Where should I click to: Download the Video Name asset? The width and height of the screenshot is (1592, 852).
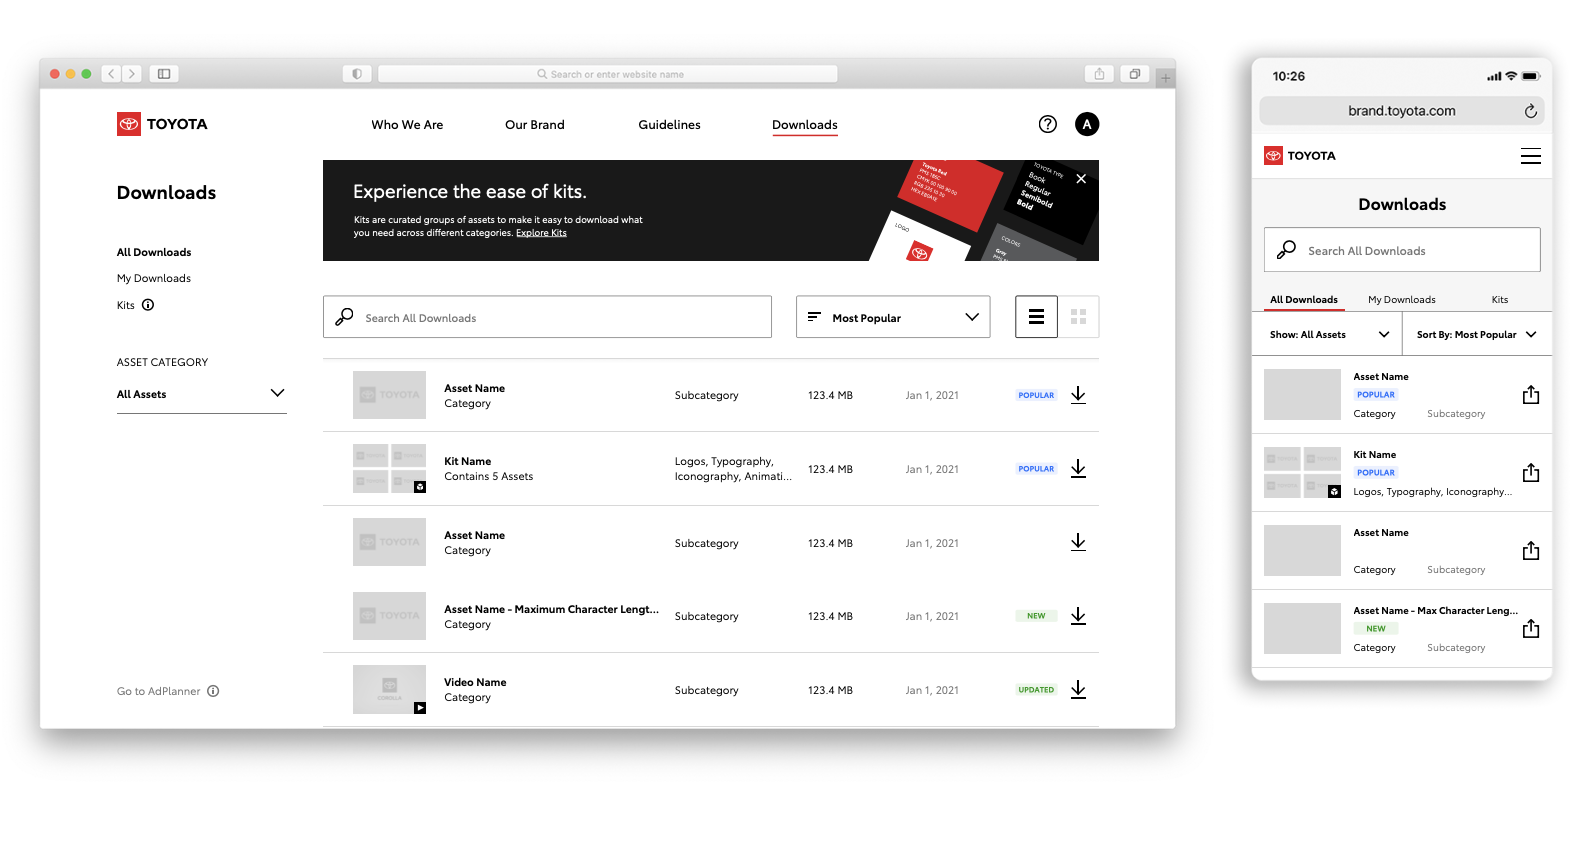(1078, 689)
